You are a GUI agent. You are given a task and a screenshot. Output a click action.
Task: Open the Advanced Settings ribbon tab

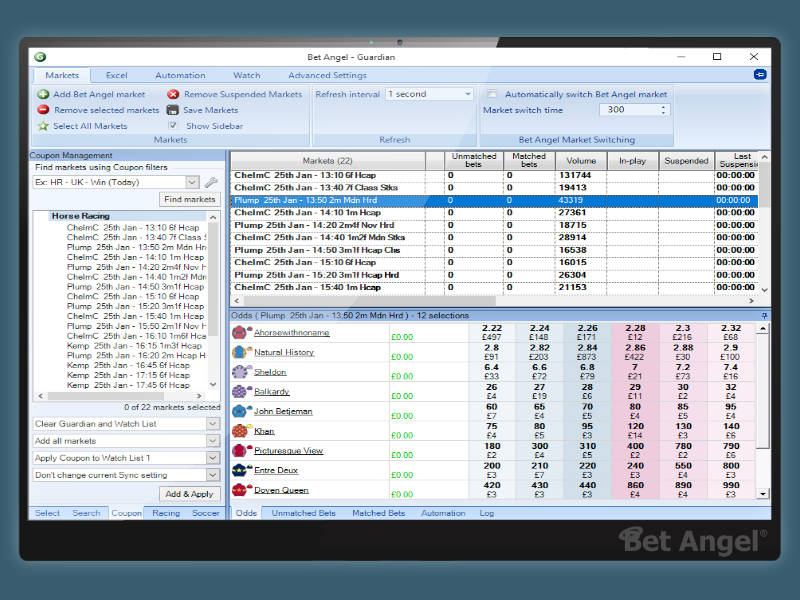tap(327, 75)
